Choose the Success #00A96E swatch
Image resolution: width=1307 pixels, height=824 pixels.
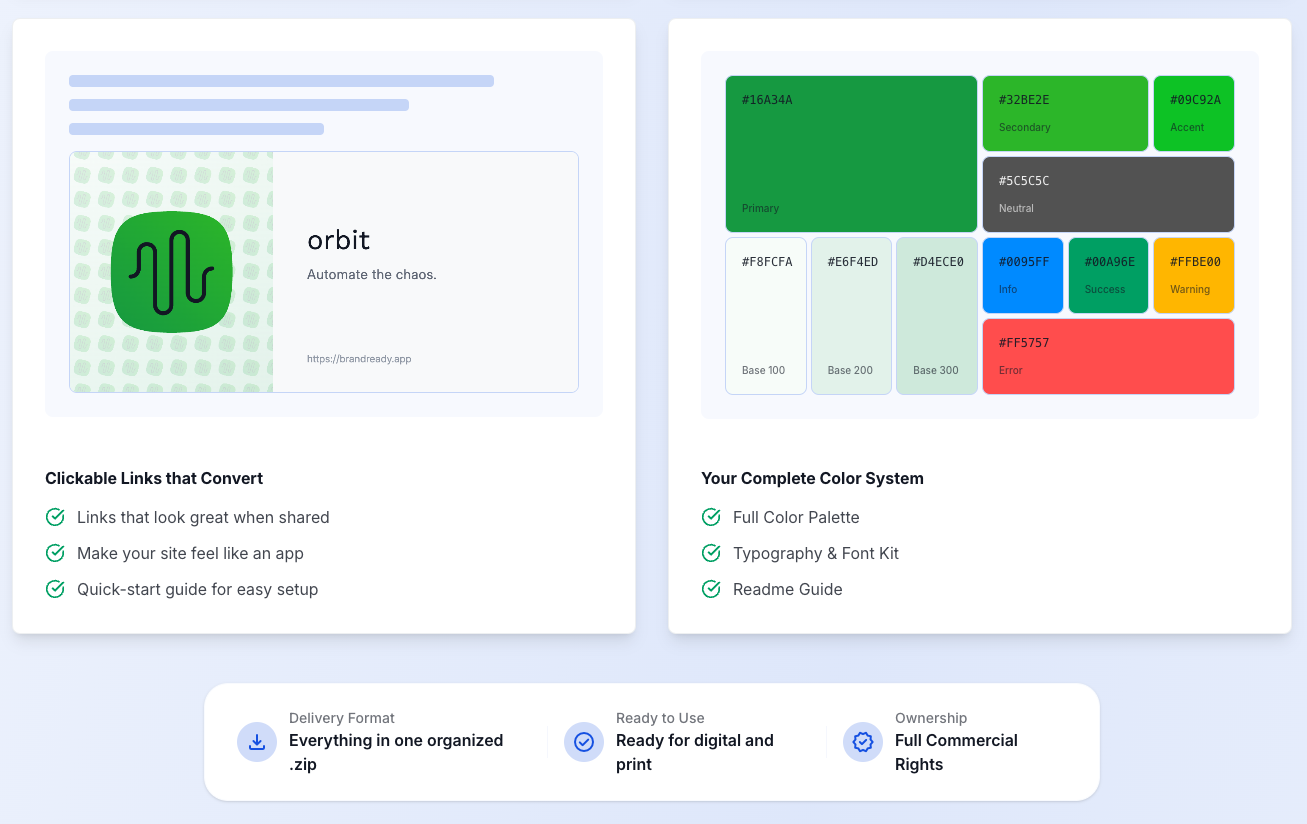pos(1108,275)
